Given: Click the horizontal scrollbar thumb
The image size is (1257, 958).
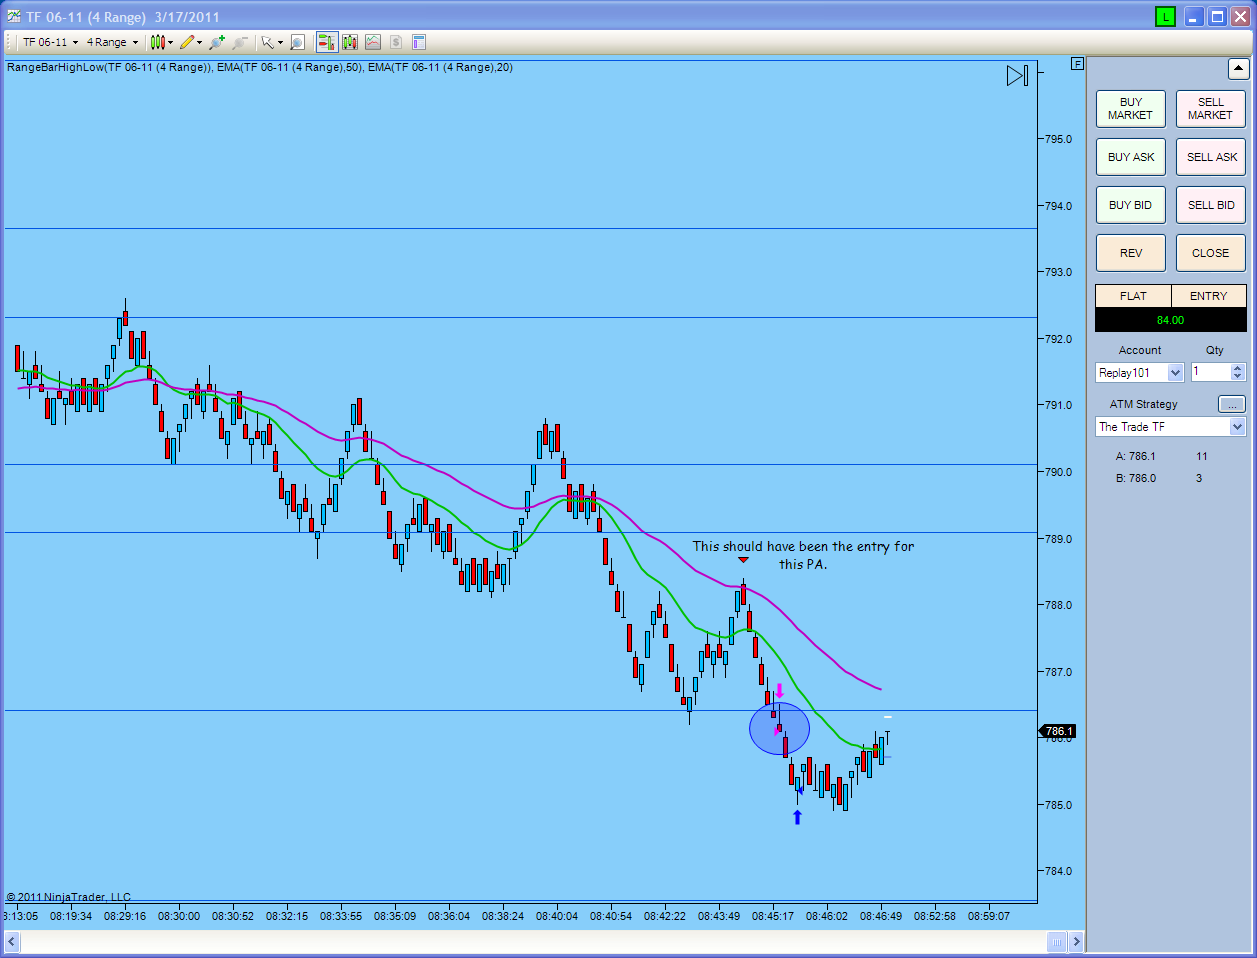Looking at the screenshot, I should coord(1057,941).
